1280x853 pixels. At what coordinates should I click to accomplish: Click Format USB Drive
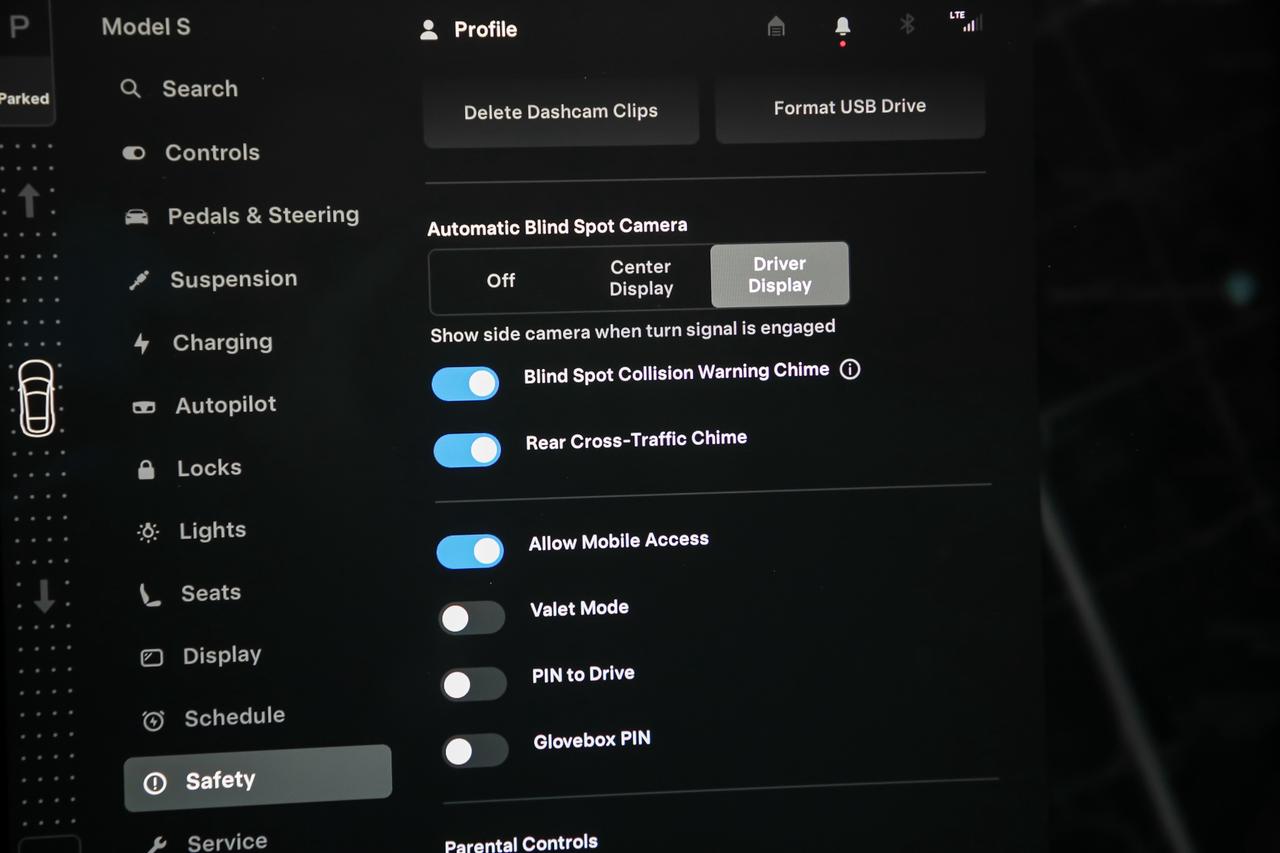click(x=849, y=107)
